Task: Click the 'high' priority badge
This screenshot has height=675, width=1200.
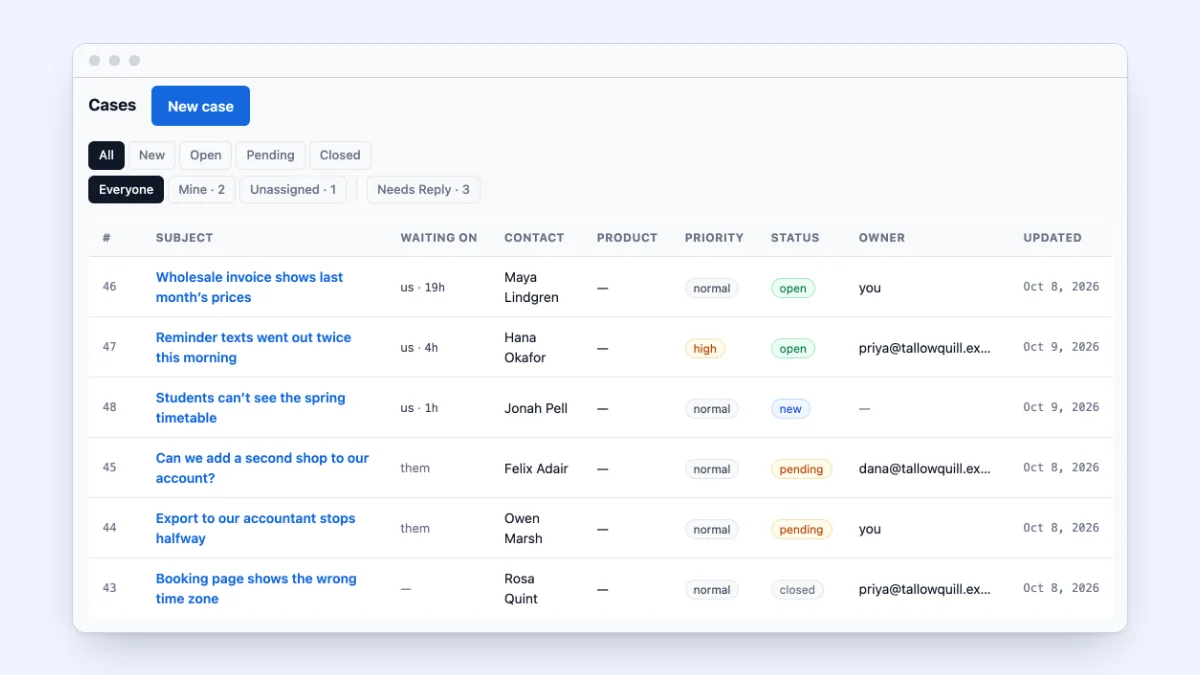Action: (705, 349)
